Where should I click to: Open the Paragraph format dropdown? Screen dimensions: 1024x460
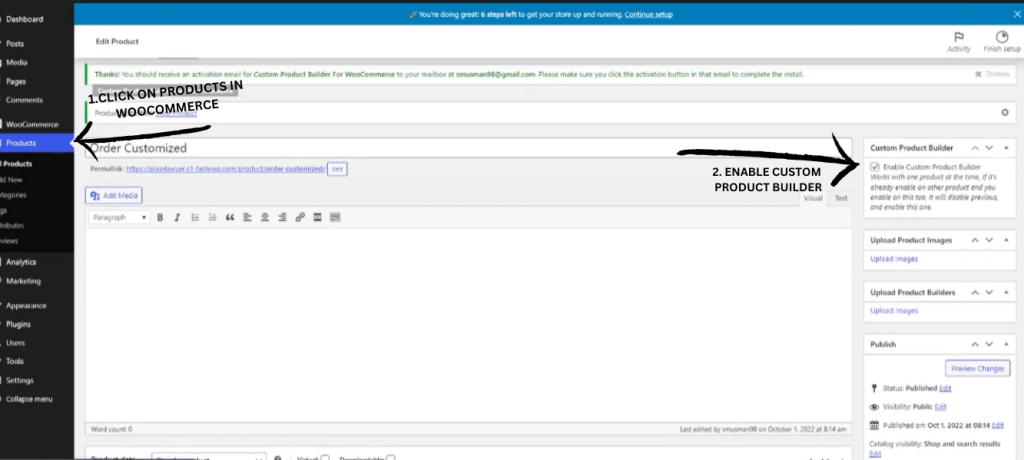pos(119,218)
